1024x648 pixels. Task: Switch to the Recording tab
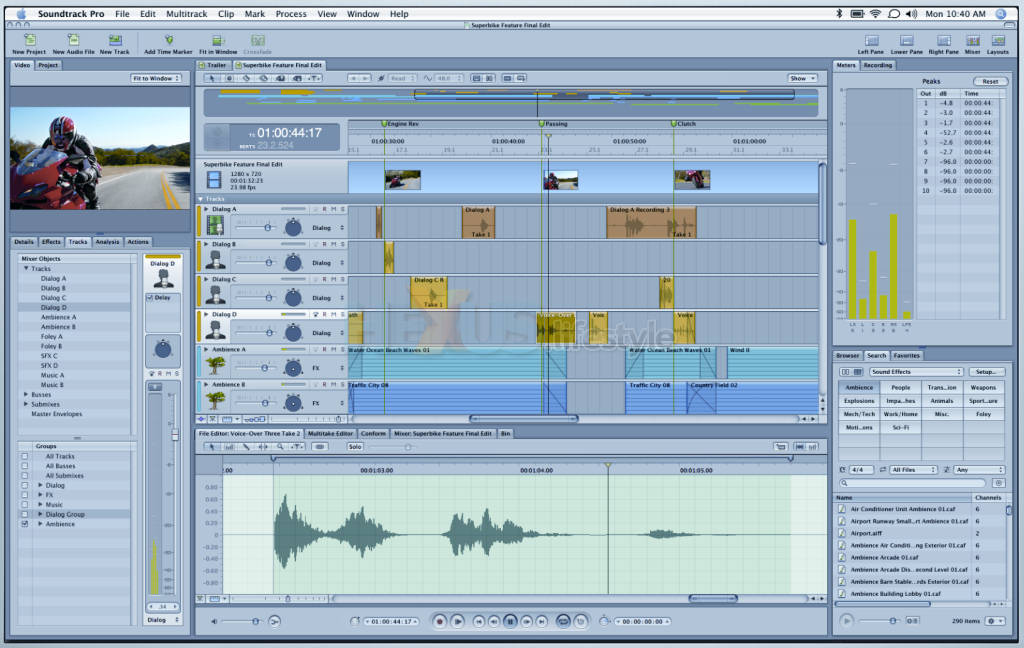click(877, 65)
